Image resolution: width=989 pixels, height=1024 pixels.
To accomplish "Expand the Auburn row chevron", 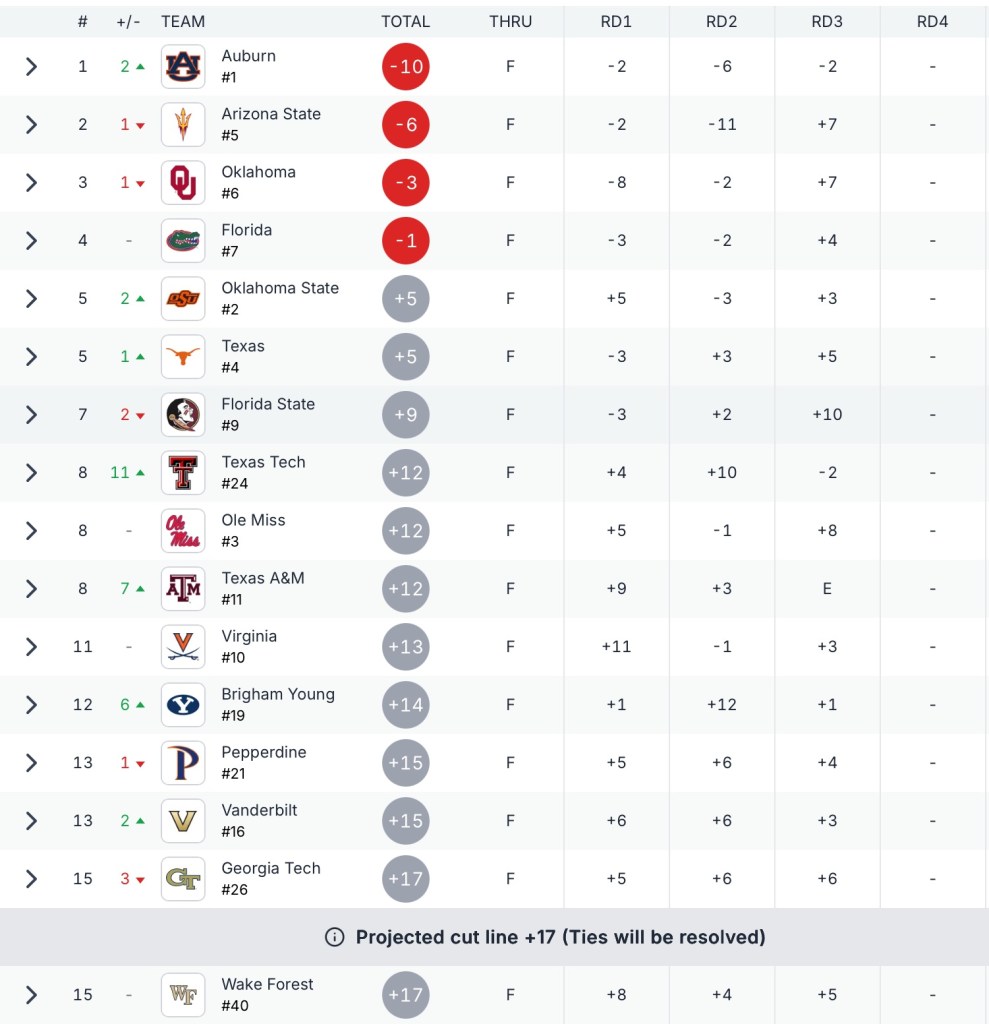I will [x=31, y=67].
